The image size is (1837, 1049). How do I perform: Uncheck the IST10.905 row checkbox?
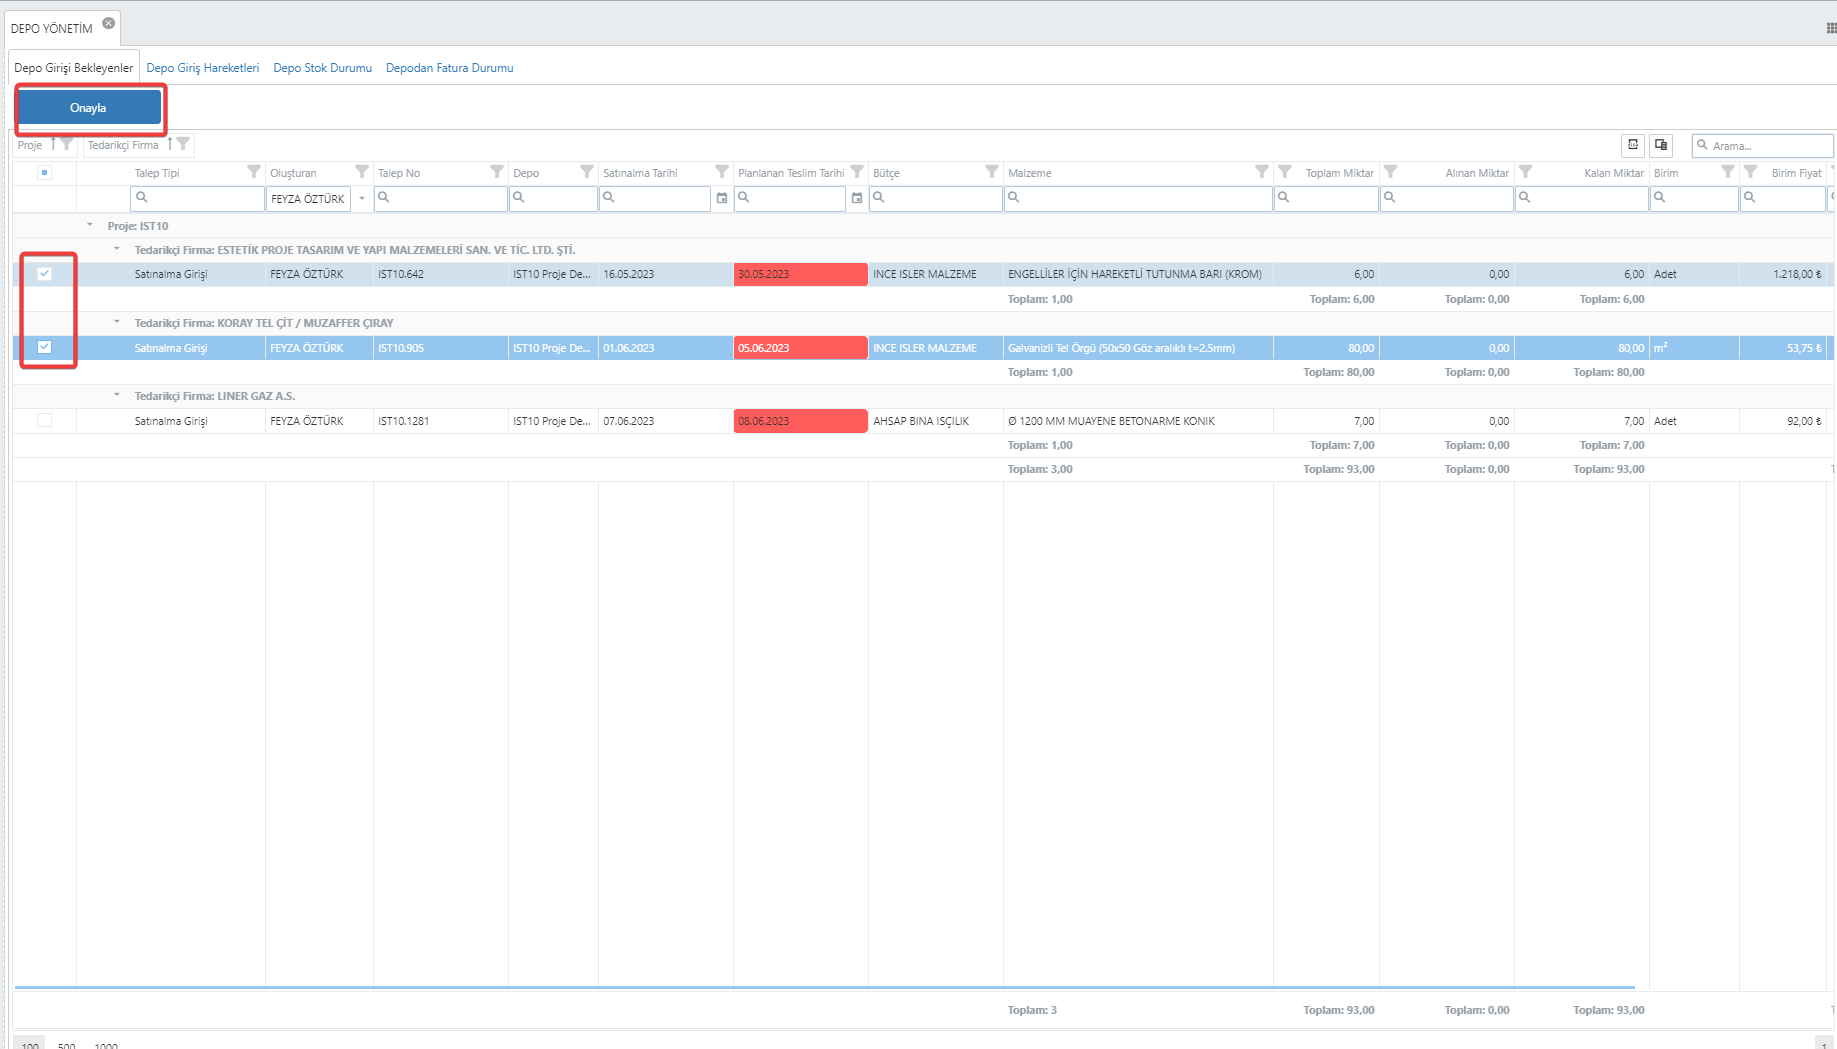coord(44,347)
